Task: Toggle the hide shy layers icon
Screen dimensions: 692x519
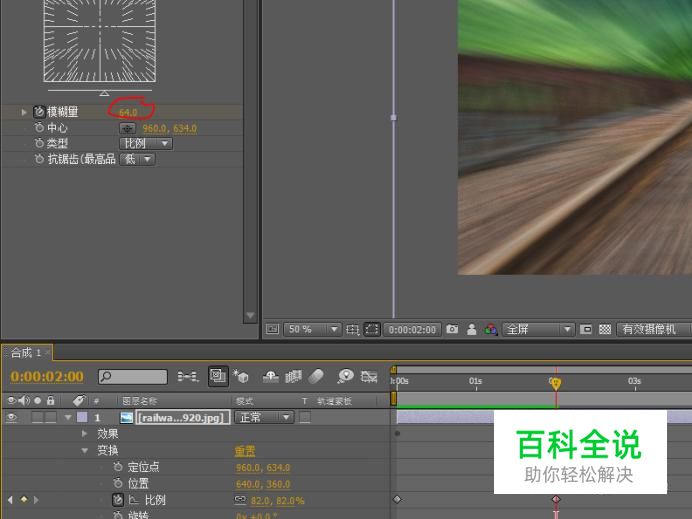Action: pos(271,376)
